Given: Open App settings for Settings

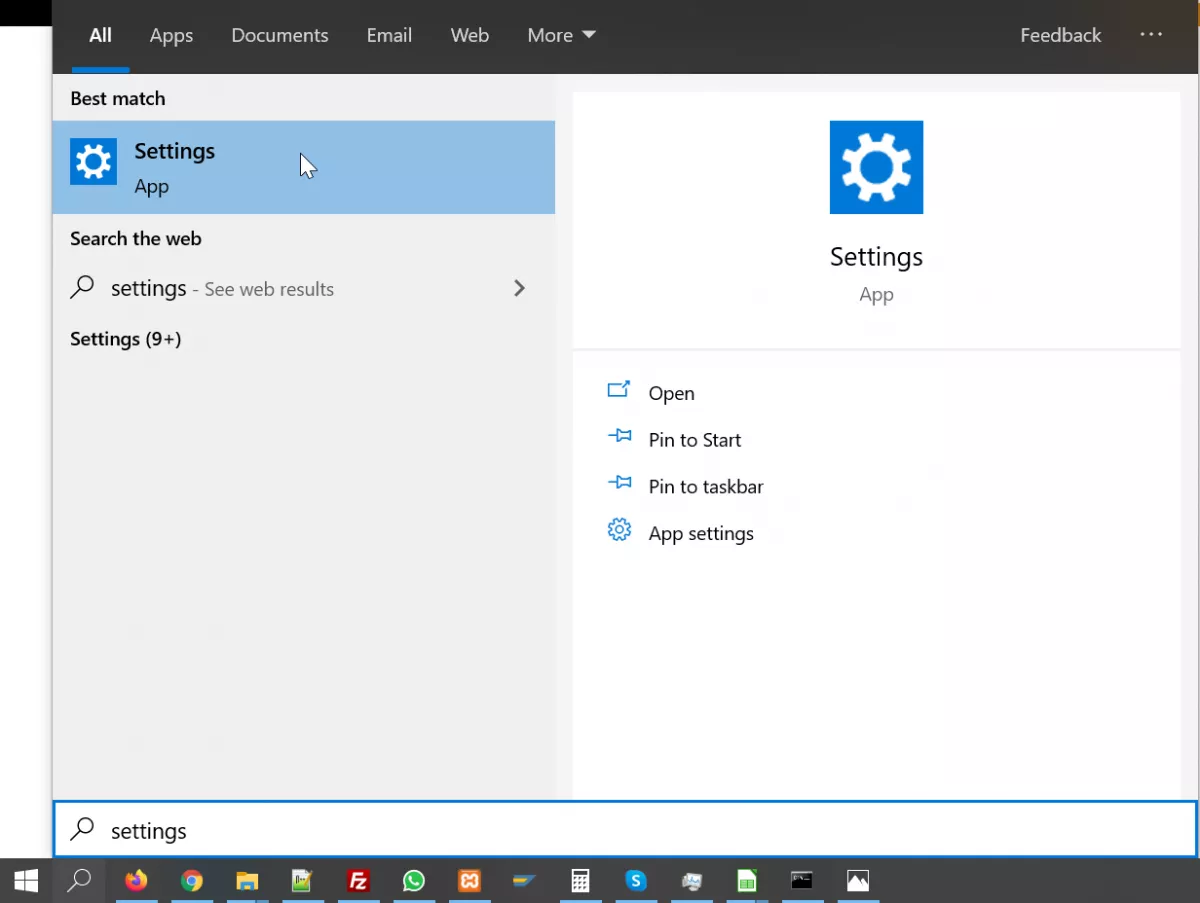Looking at the screenshot, I should pyautogui.click(x=701, y=533).
